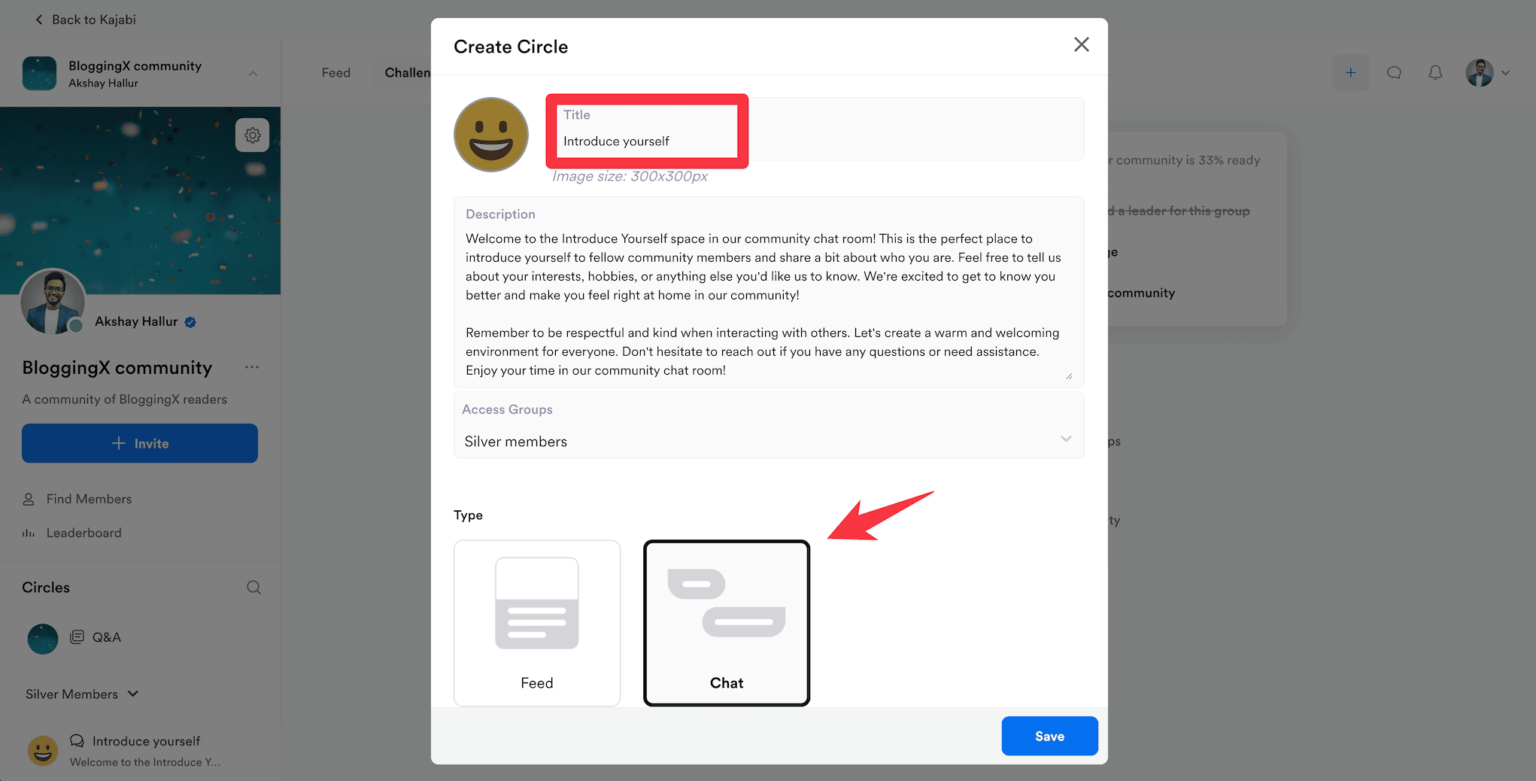The height and width of the screenshot is (781, 1536).
Task: Click the Leaderboard bar chart icon
Action: coord(28,533)
